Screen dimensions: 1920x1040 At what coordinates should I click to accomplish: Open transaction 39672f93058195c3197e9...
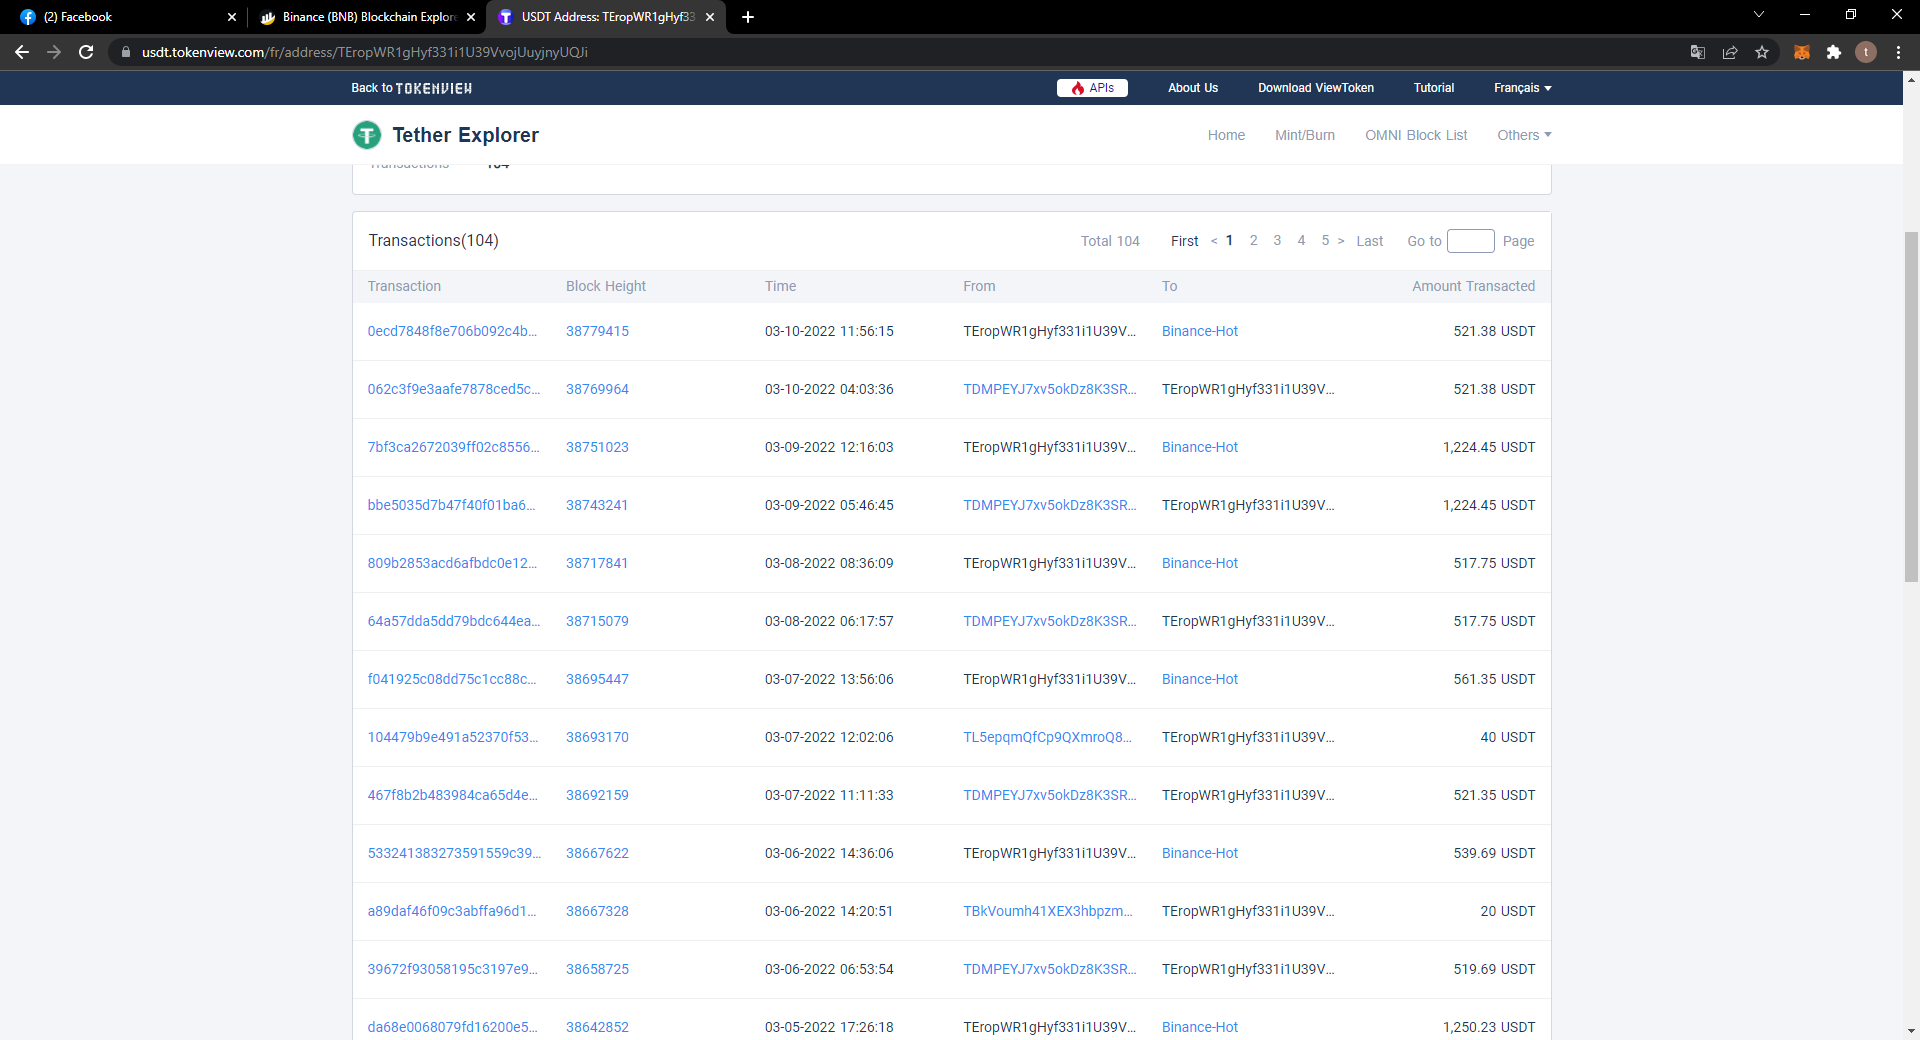click(x=453, y=969)
